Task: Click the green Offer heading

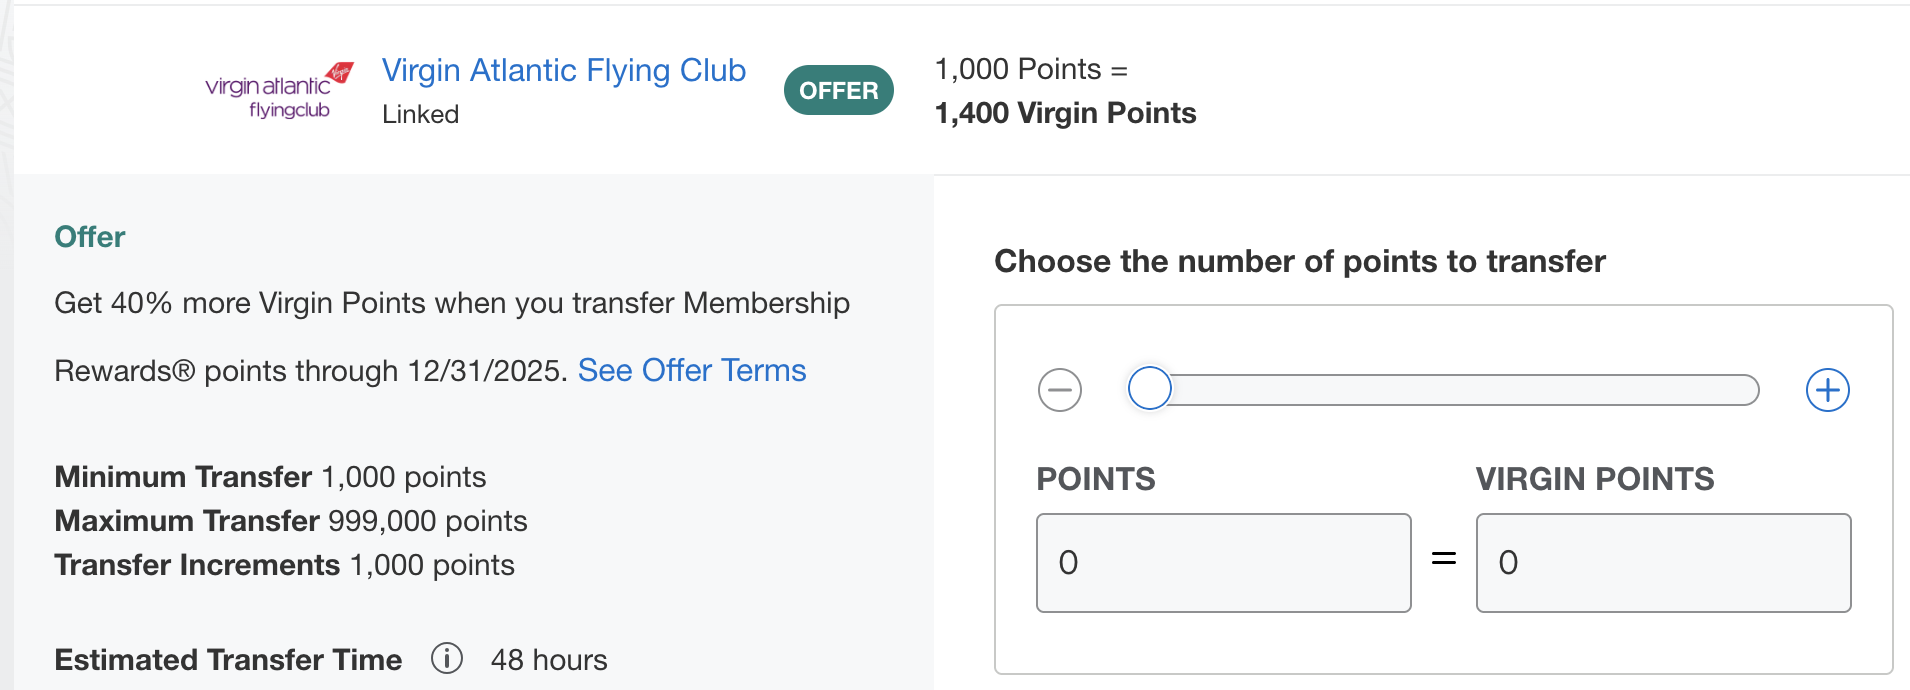Action: pos(90,237)
